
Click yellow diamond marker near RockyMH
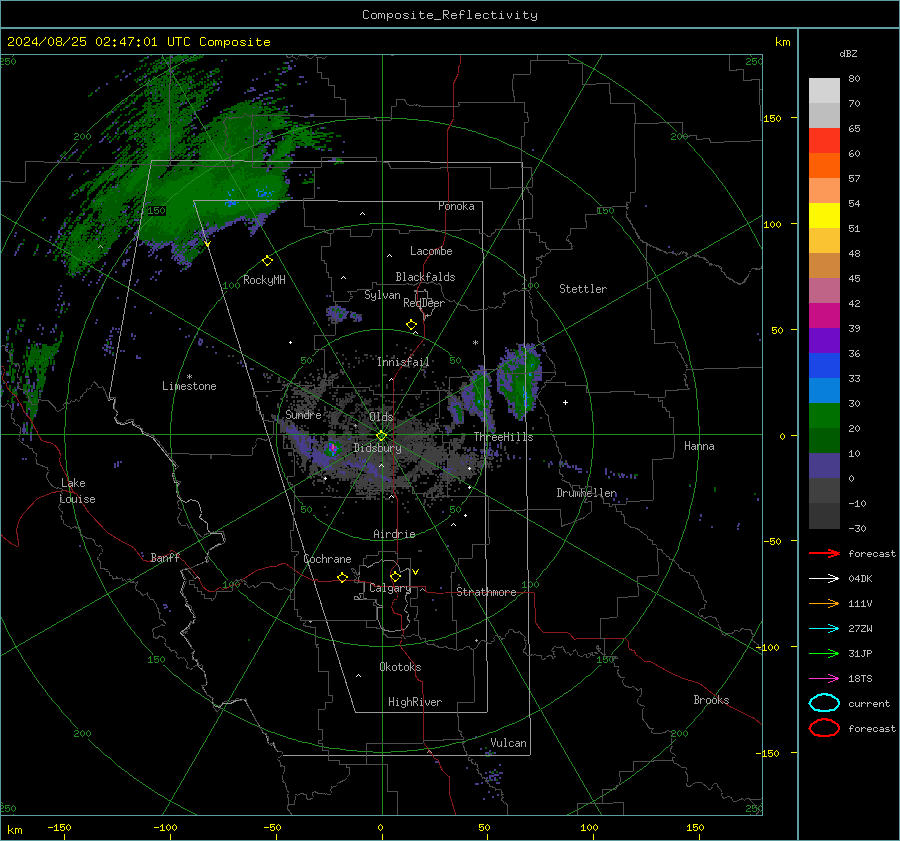[267, 261]
